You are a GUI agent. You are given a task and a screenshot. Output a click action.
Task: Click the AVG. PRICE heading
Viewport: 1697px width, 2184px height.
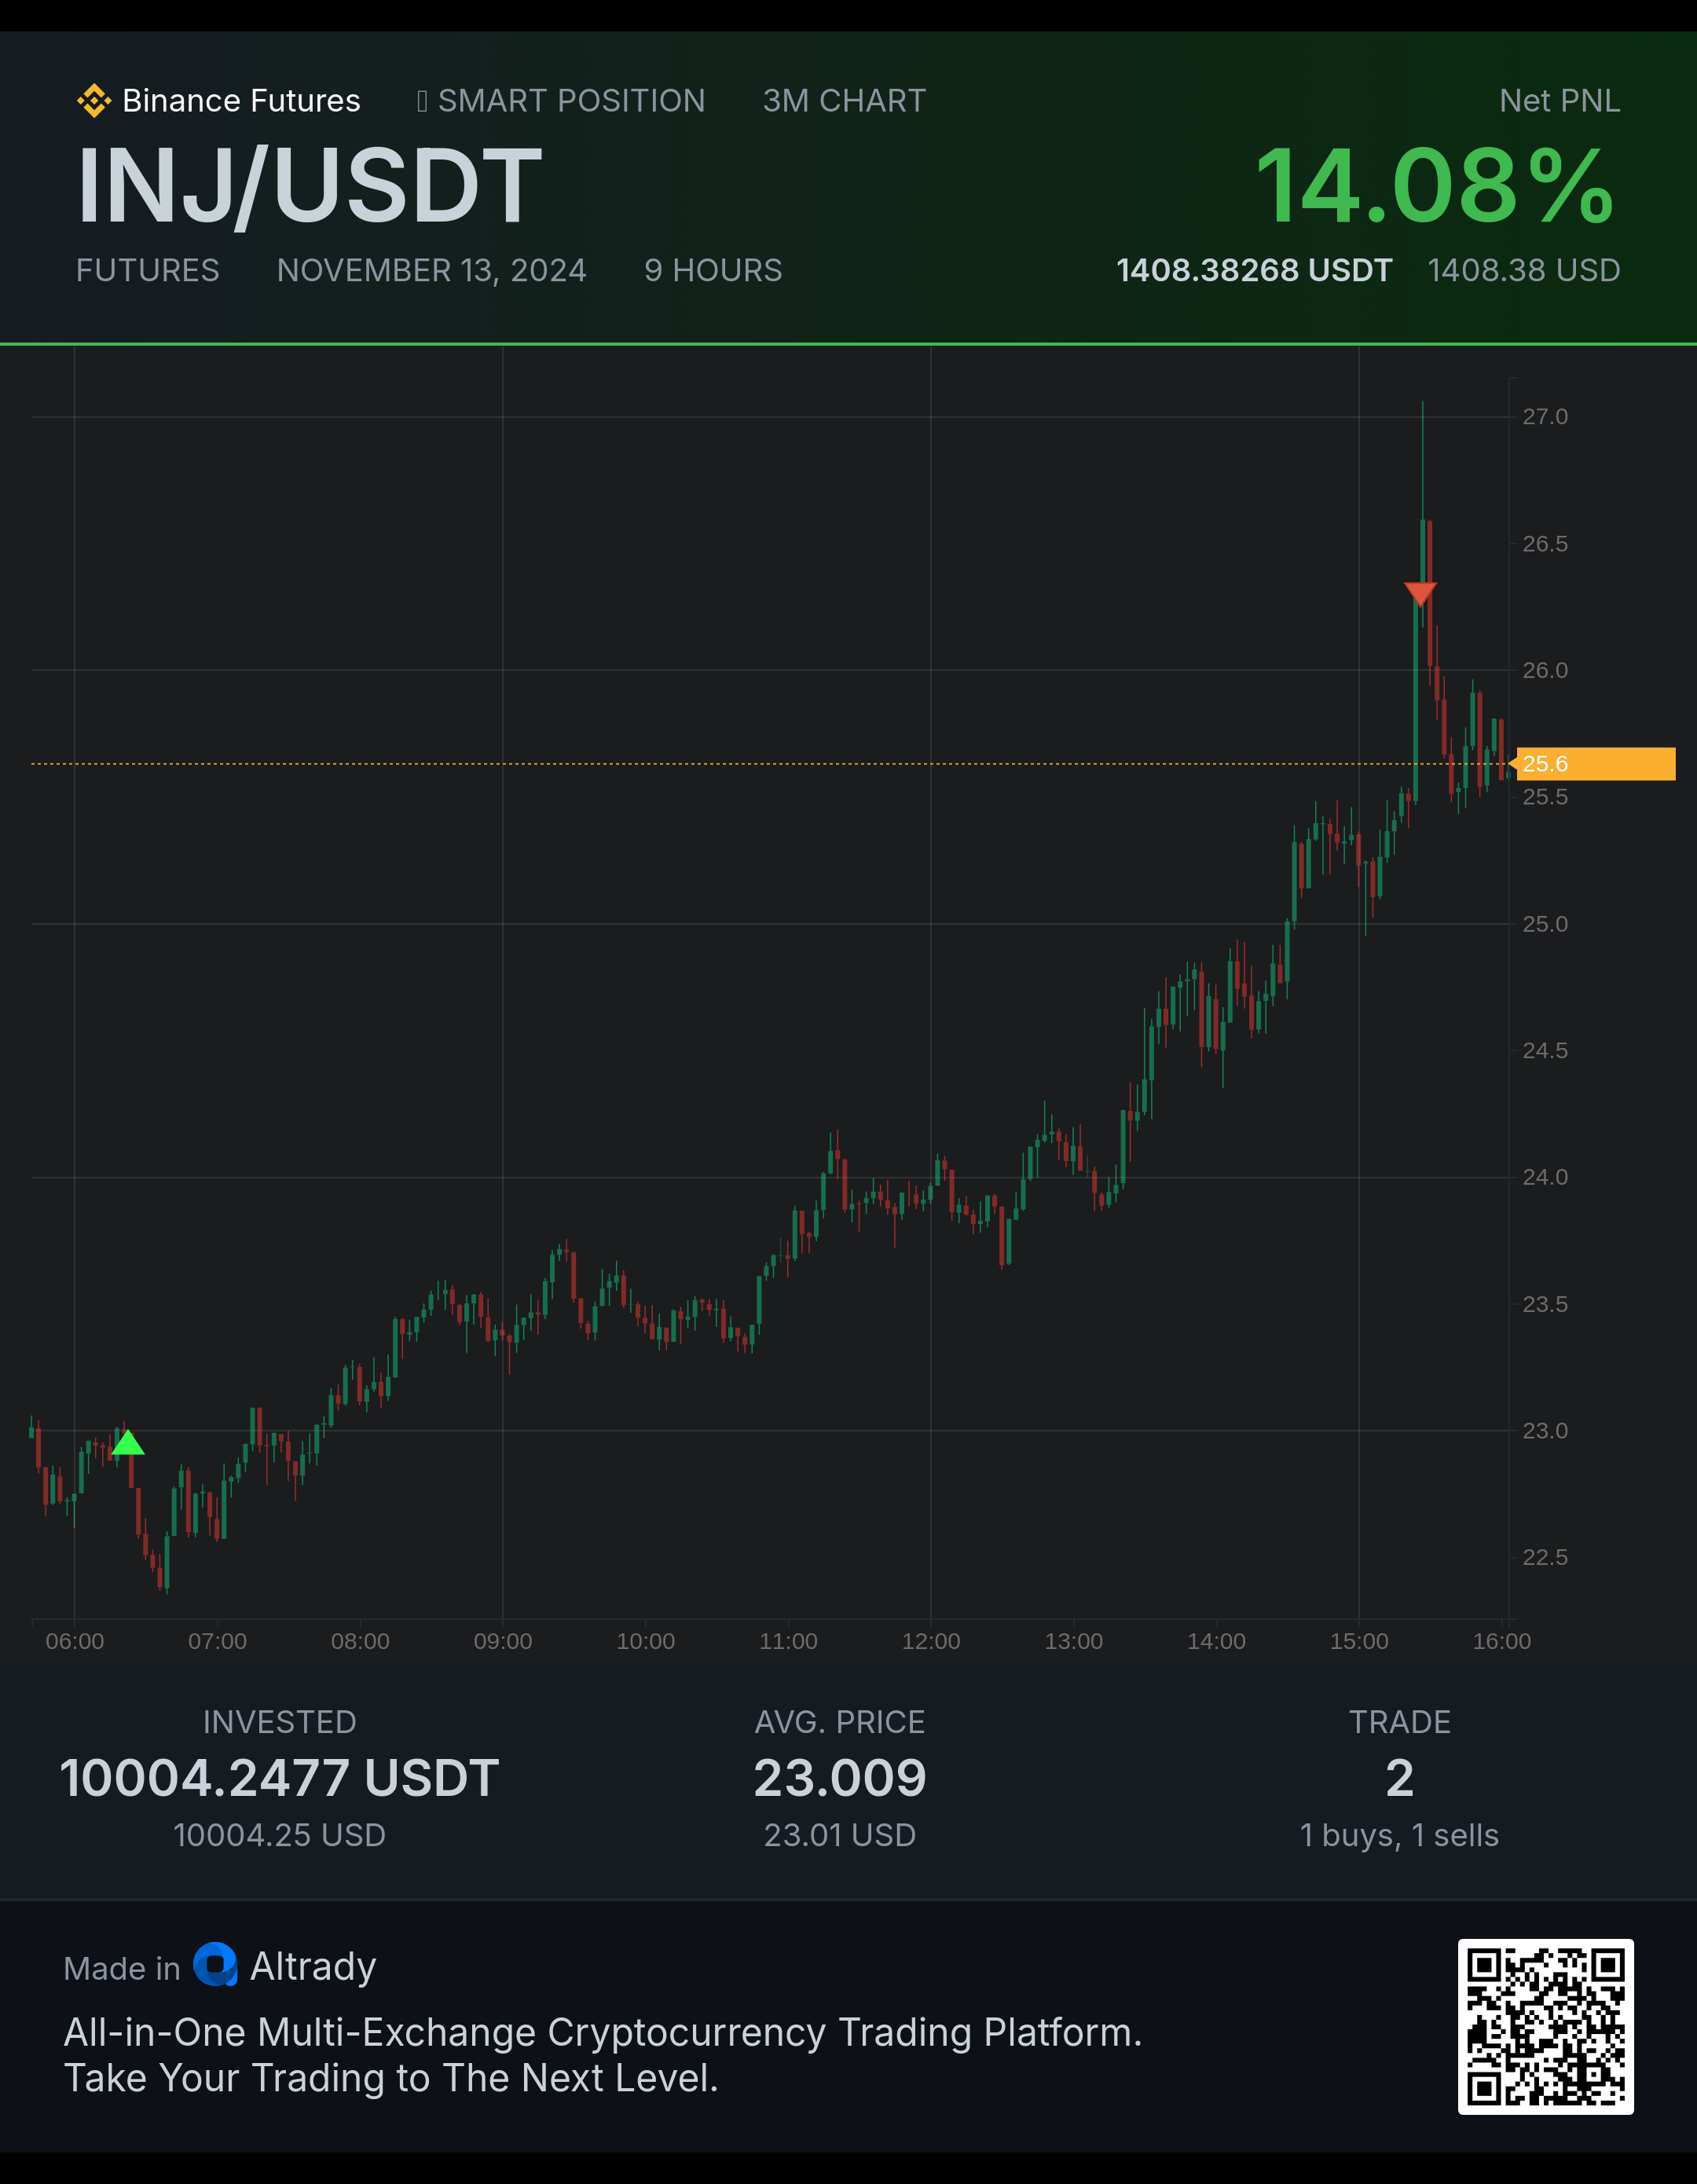[x=840, y=1722]
